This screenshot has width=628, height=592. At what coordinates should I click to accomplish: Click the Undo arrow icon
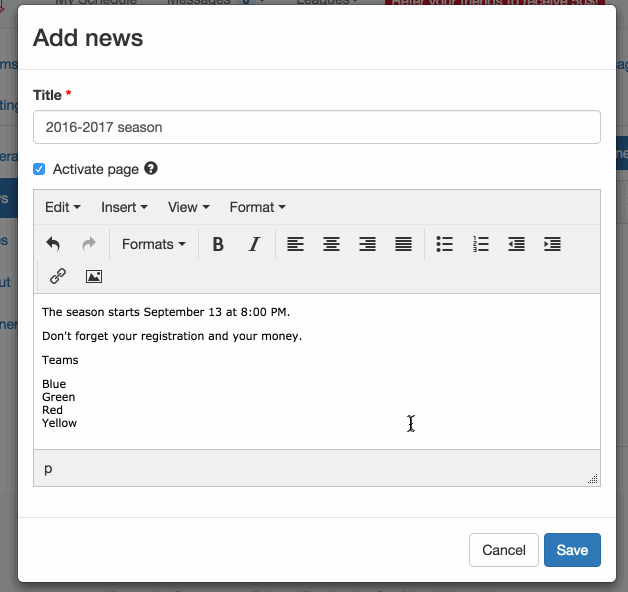(x=53, y=244)
